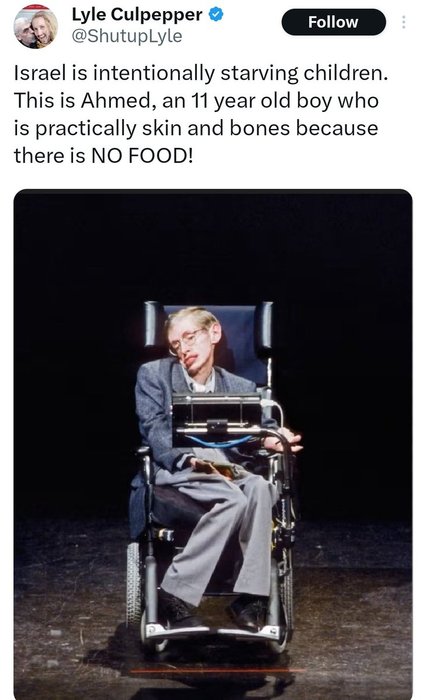Click the wheelchair headrest in the photo
Image resolution: width=426 pixels, height=700 pixels.
(208, 324)
